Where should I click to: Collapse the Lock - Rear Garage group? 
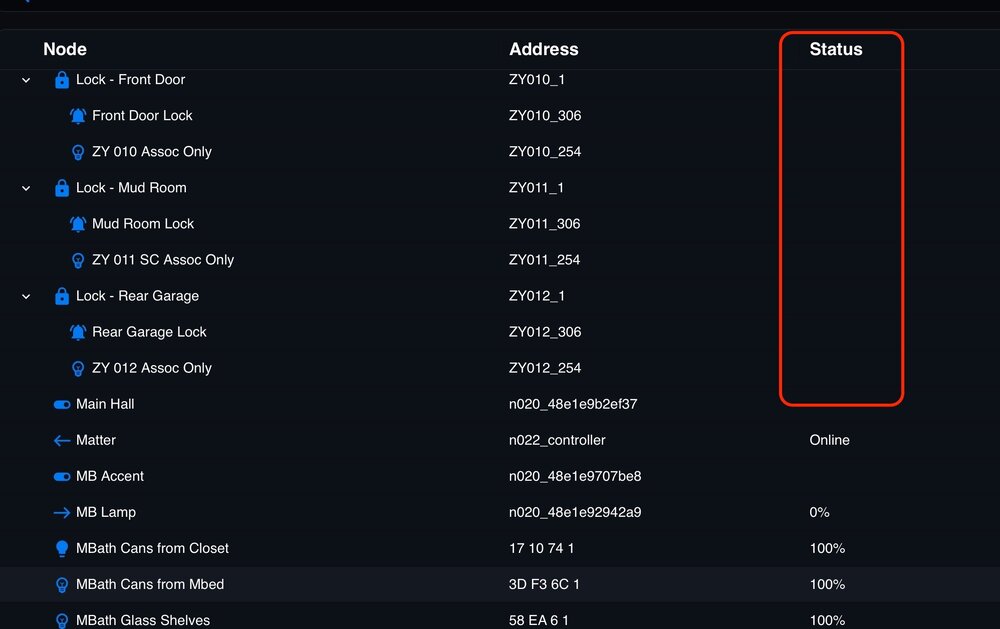coord(25,296)
